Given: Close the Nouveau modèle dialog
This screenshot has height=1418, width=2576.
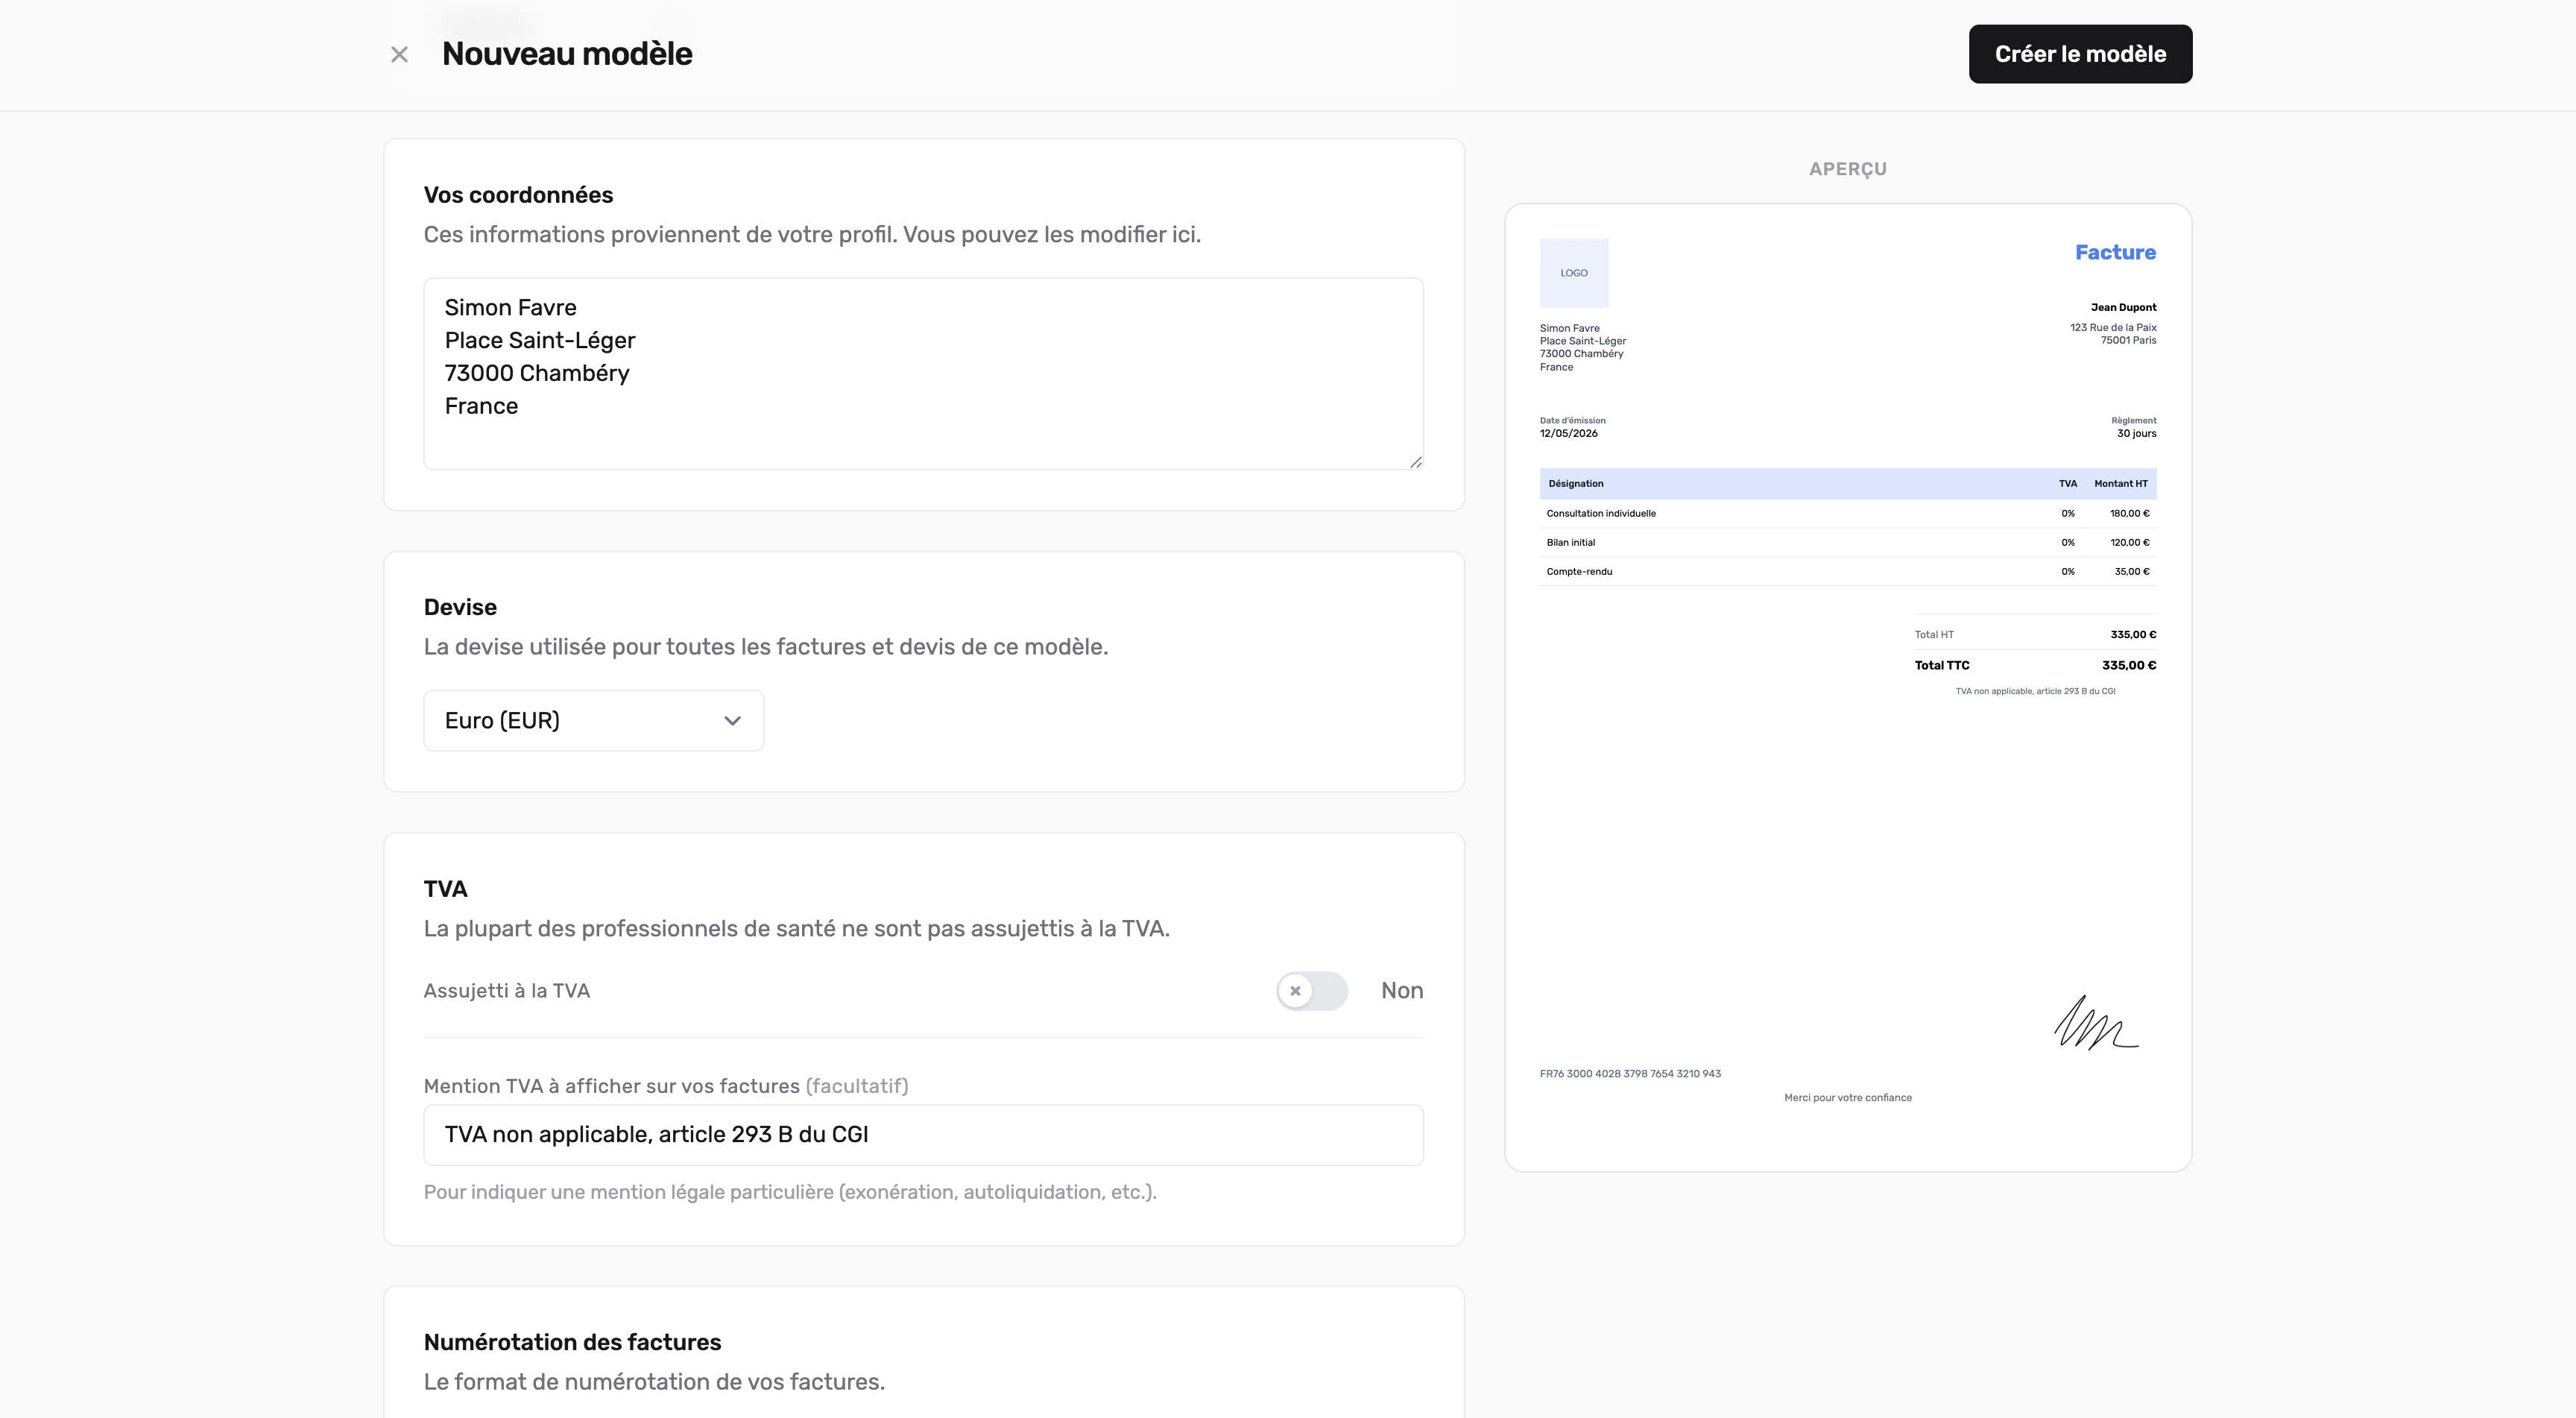Looking at the screenshot, I should point(399,54).
